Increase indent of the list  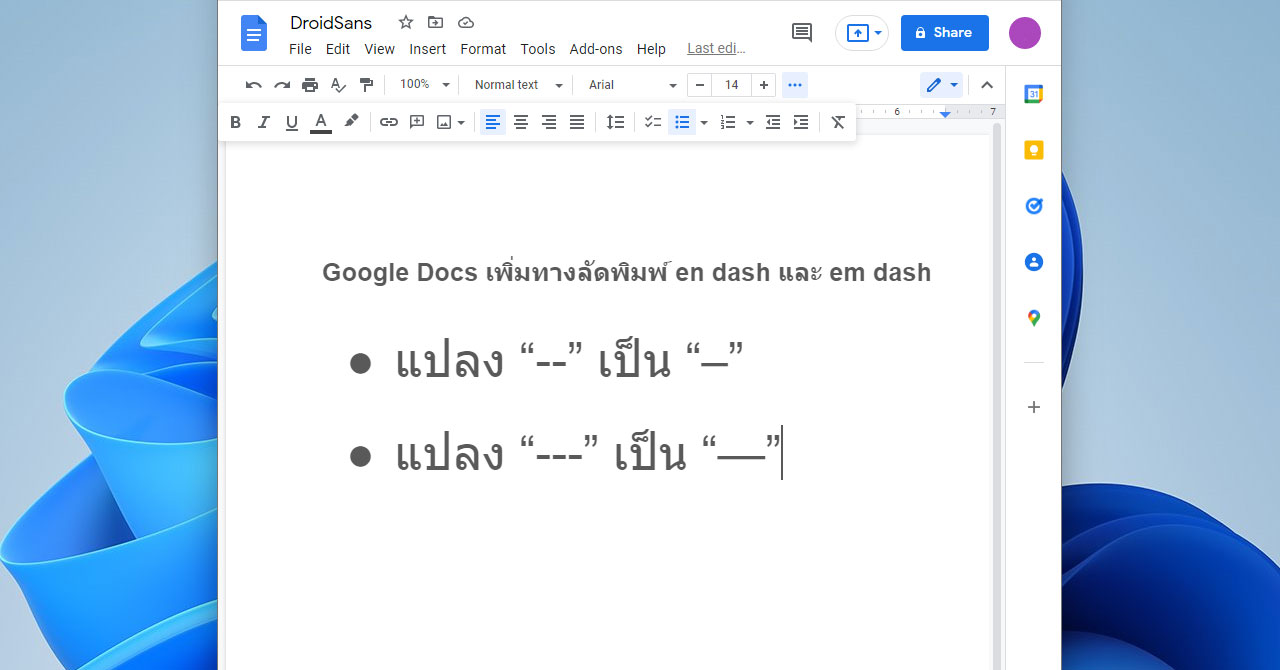[x=801, y=122]
